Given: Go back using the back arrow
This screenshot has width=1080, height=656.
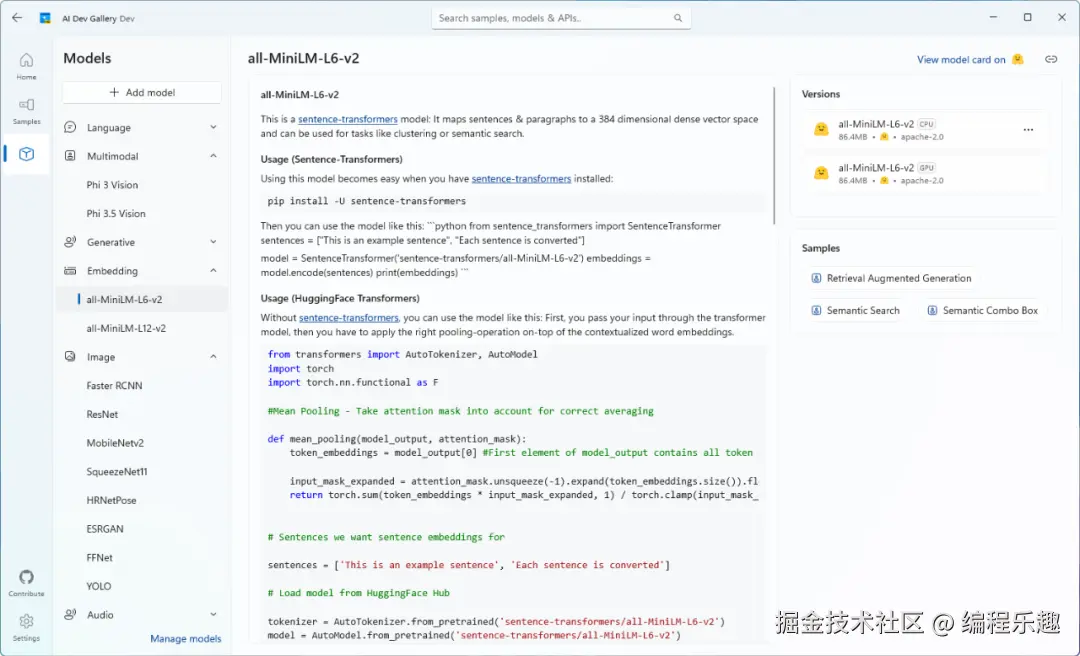Looking at the screenshot, I should click(x=17, y=18).
